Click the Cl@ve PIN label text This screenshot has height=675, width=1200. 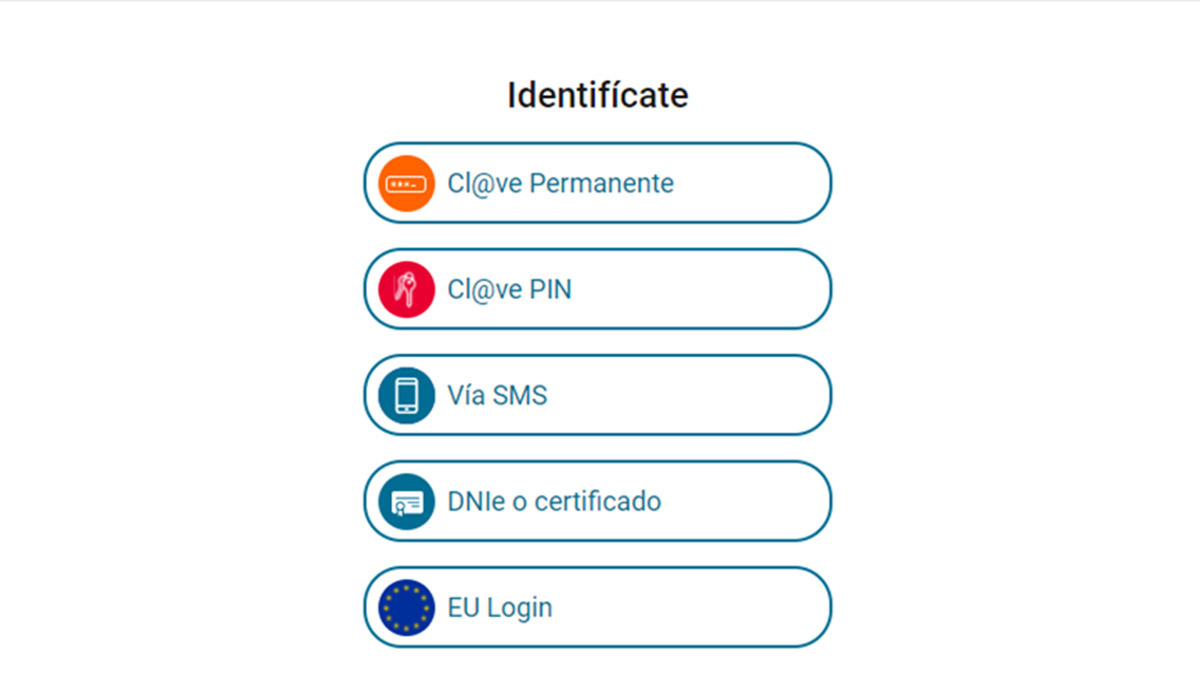509,289
